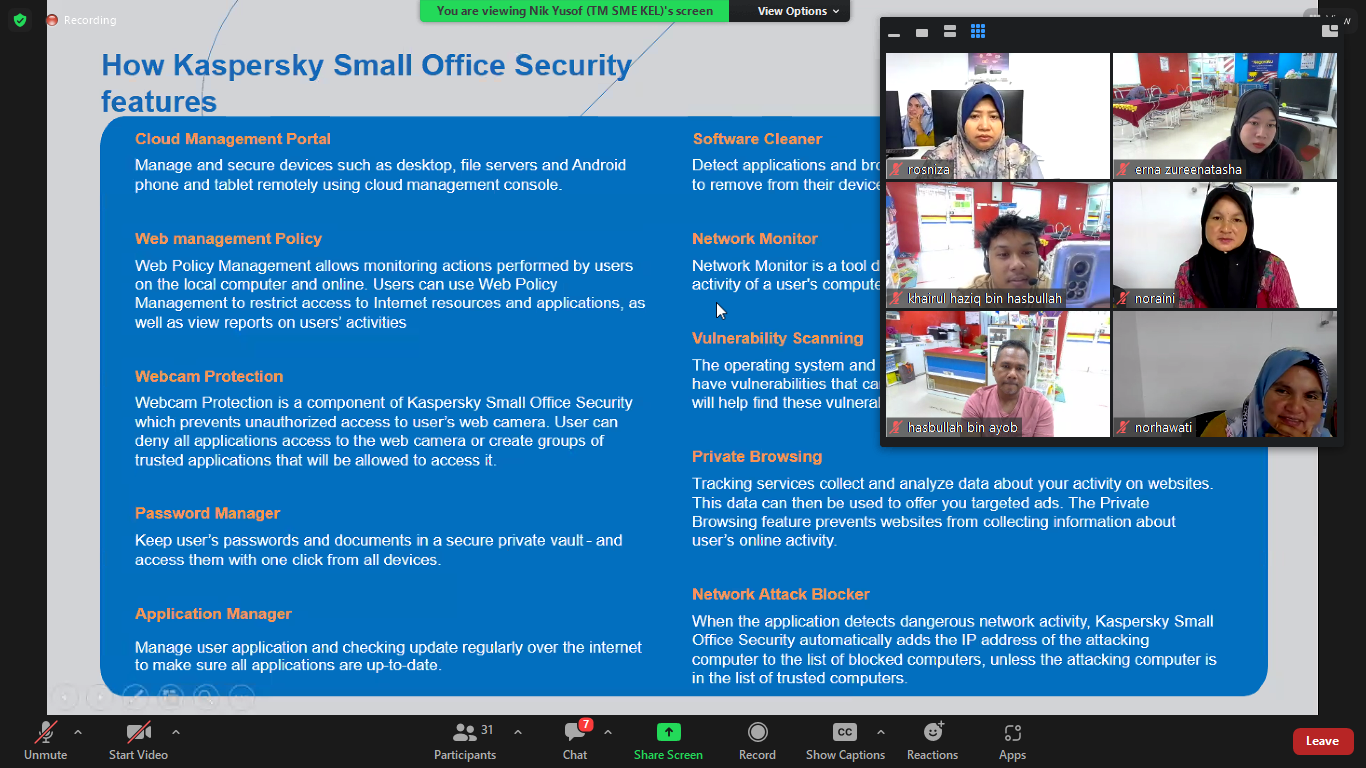Turn on camera with Start Video
The height and width of the screenshot is (768, 1366).
click(x=138, y=741)
